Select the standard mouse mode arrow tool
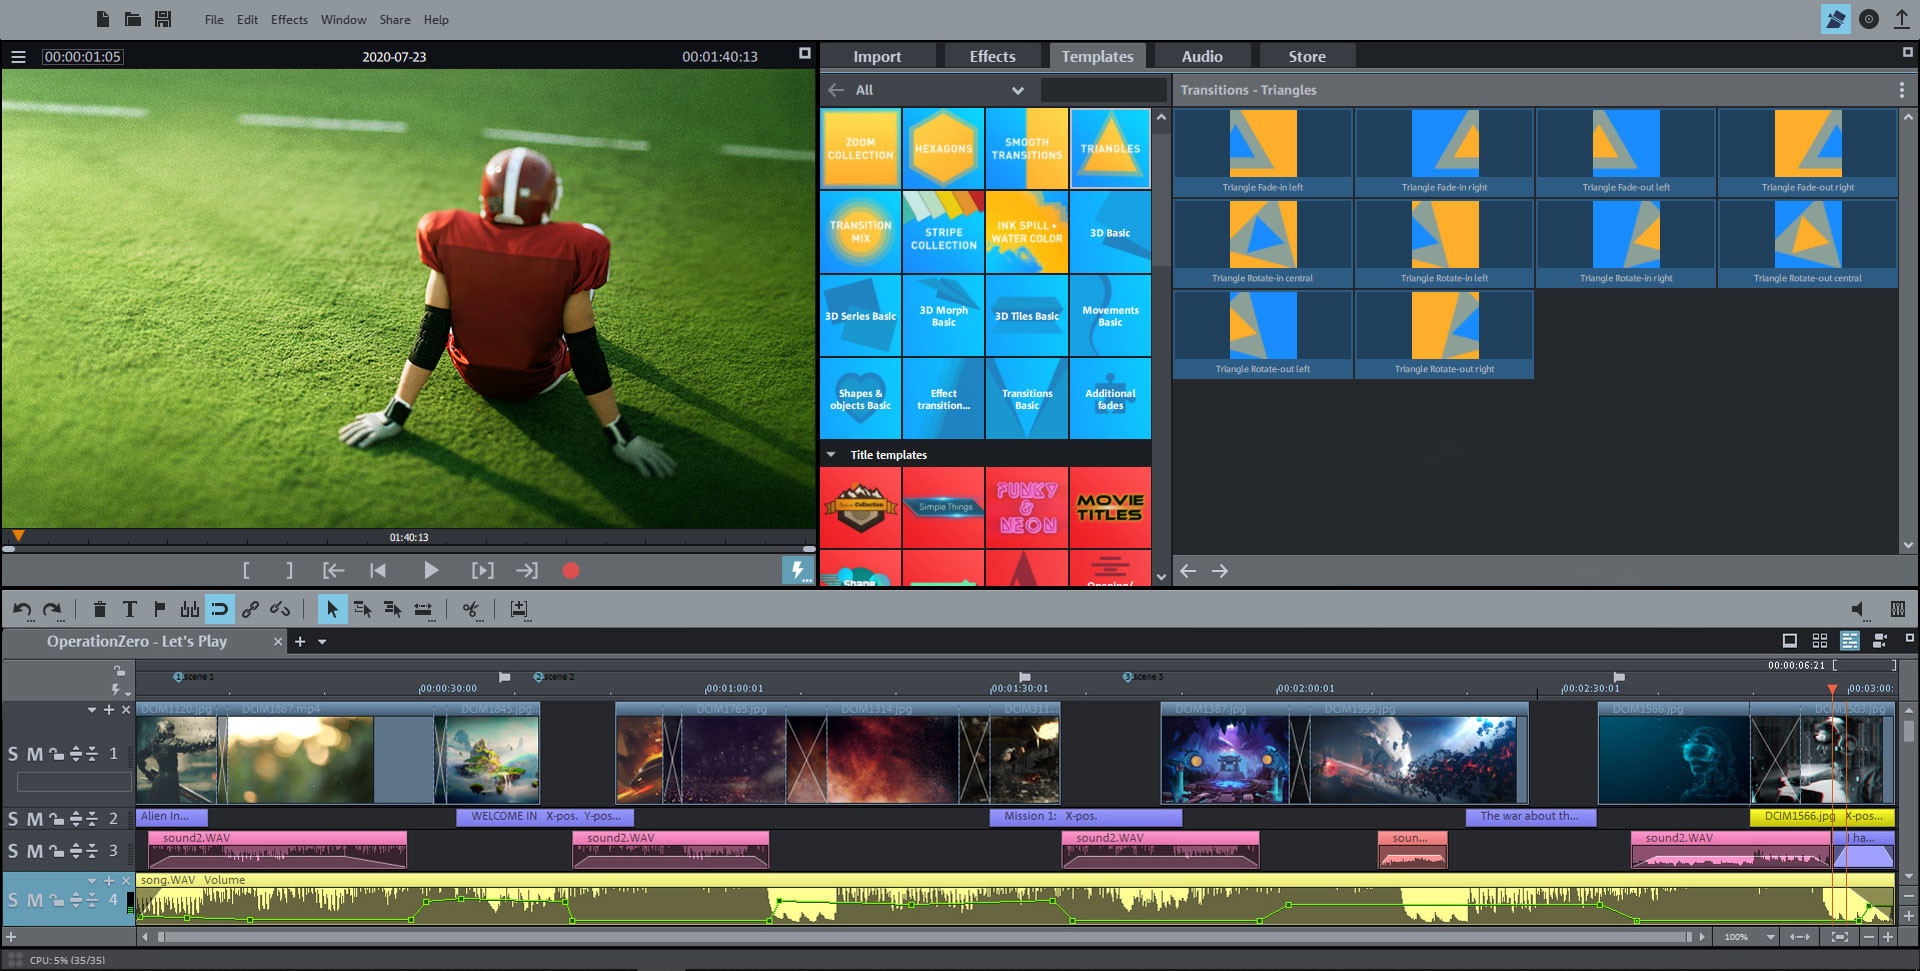This screenshot has width=1920, height=971. (x=333, y=609)
